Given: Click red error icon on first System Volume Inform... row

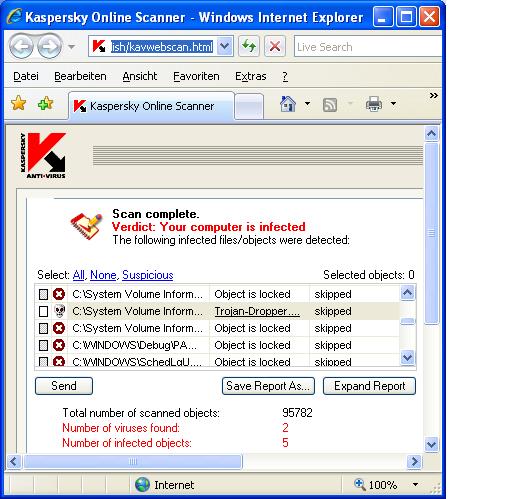Looking at the screenshot, I should [59, 294].
